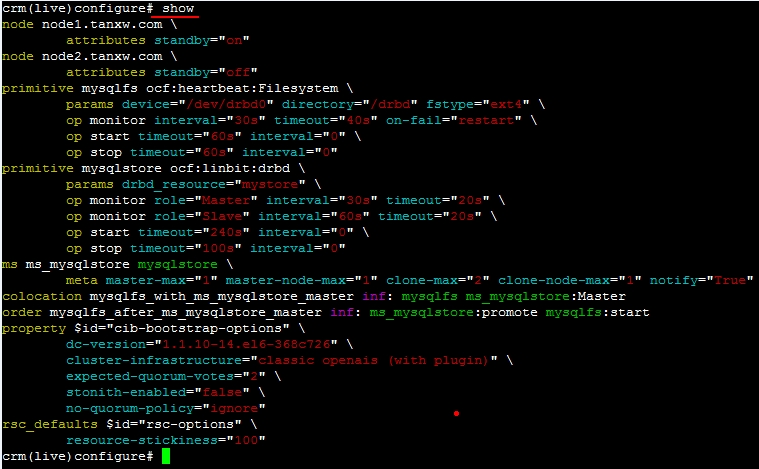This screenshot has width=759, height=469.
Task: Click the ms_mysqlstore:promote text
Action: pos(454,312)
